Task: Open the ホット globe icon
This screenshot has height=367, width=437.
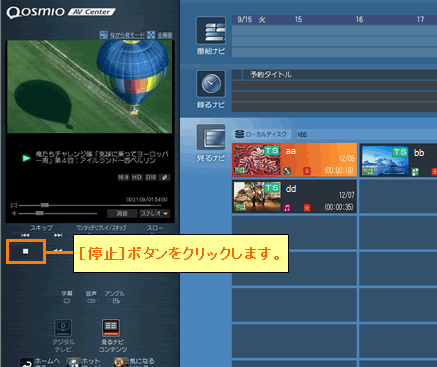Action: 74,363
